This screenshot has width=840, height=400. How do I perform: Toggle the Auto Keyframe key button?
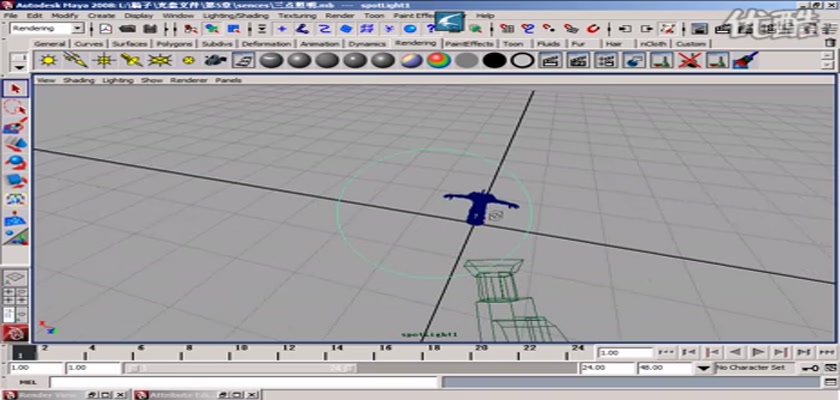coord(809,368)
